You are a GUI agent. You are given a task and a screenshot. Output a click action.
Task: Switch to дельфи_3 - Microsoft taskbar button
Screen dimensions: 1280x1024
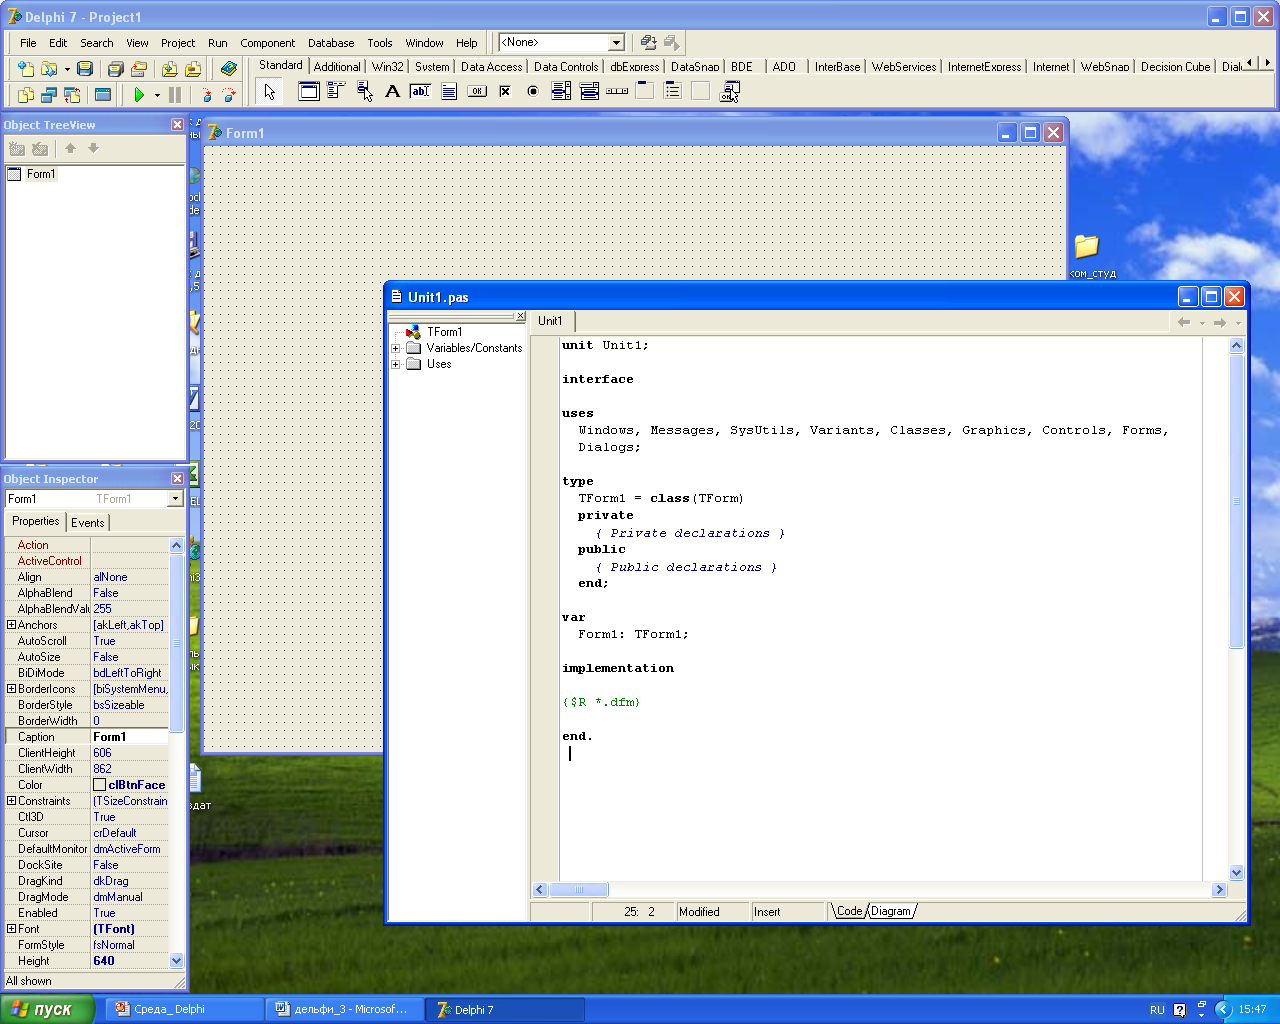tap(345, 1009)
